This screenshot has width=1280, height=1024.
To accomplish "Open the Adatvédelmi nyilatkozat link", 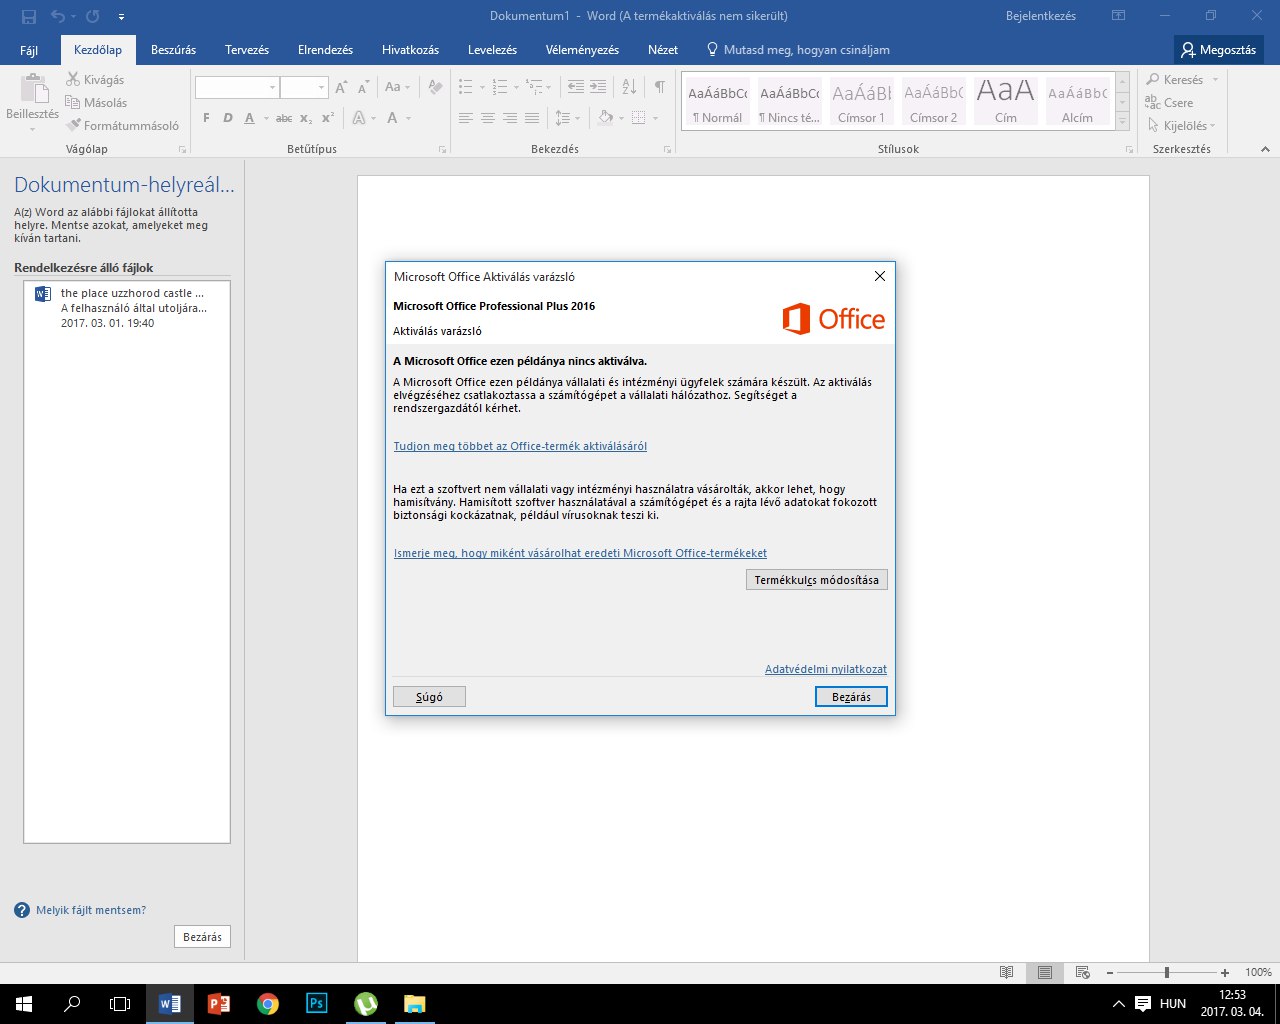I will point(826,669).
